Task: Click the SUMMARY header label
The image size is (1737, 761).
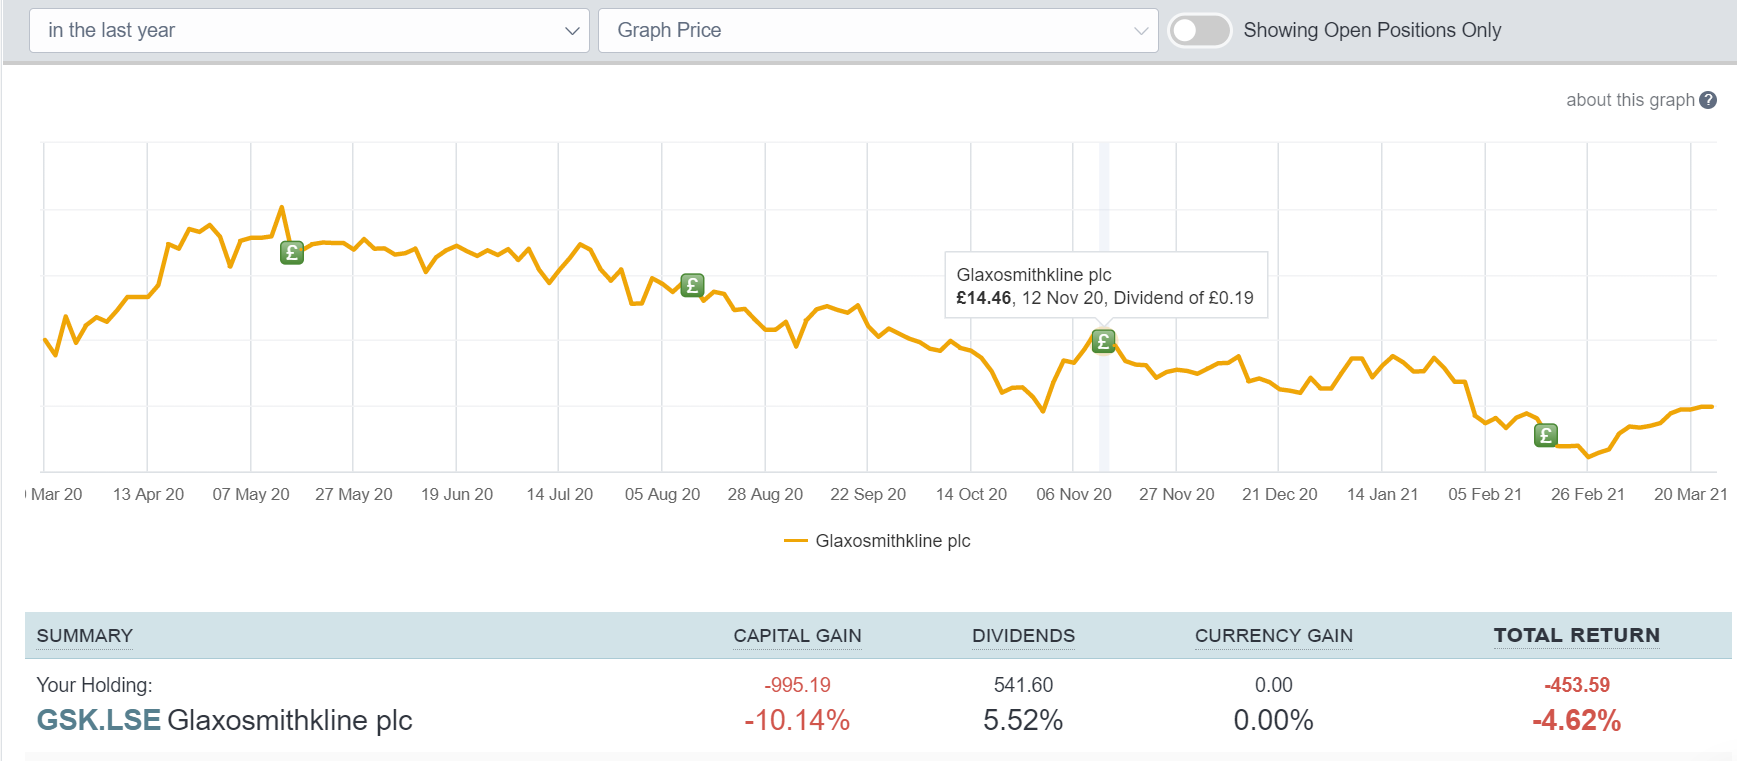Action: click(85, 636)
